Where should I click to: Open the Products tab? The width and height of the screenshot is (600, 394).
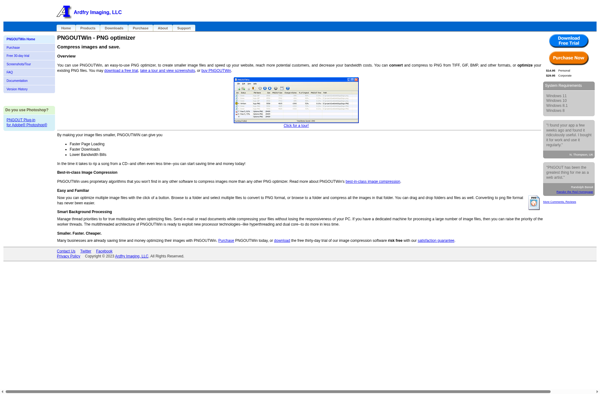88,28
